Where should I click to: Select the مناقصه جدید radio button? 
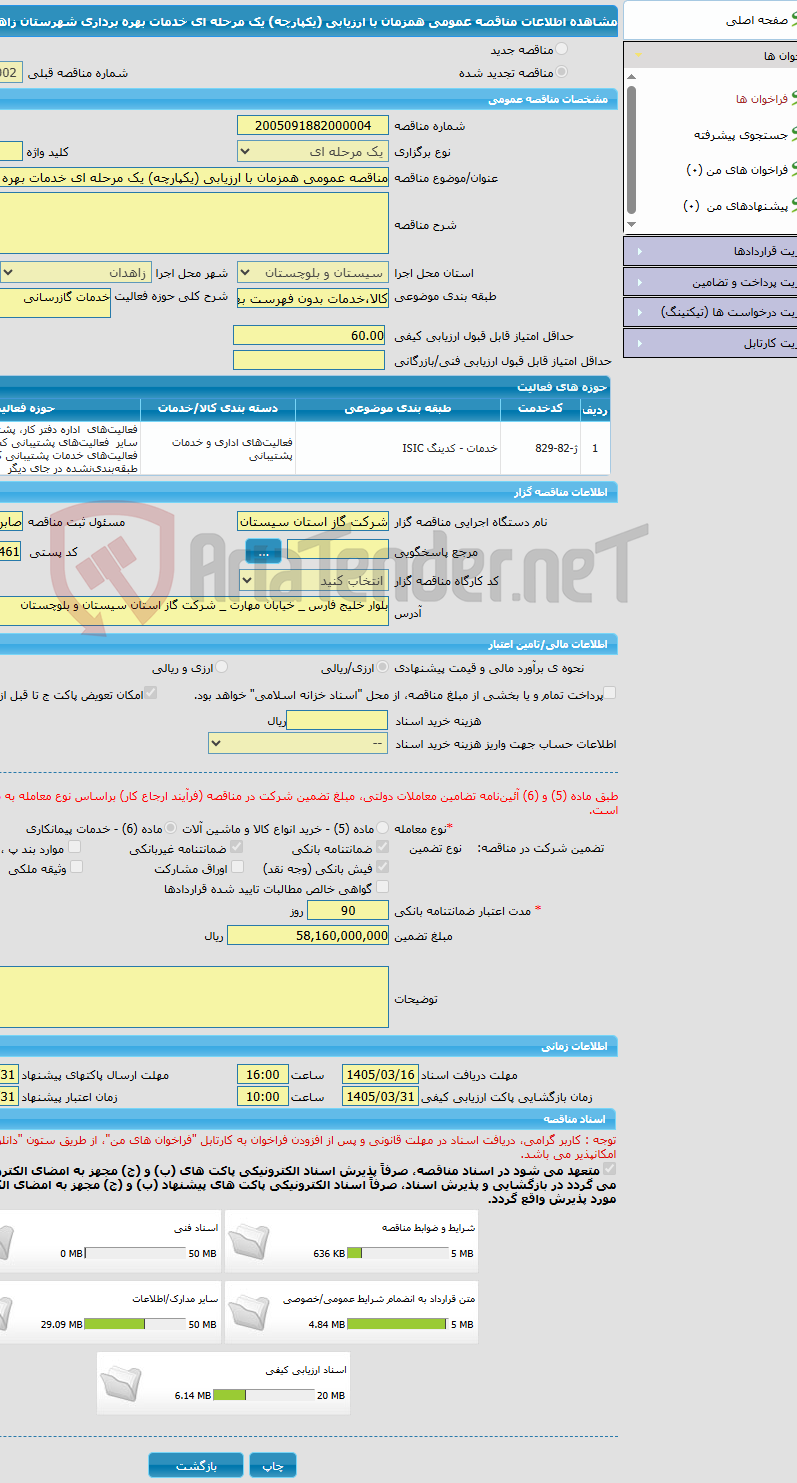pyautogui.click(x=561, y=49)
